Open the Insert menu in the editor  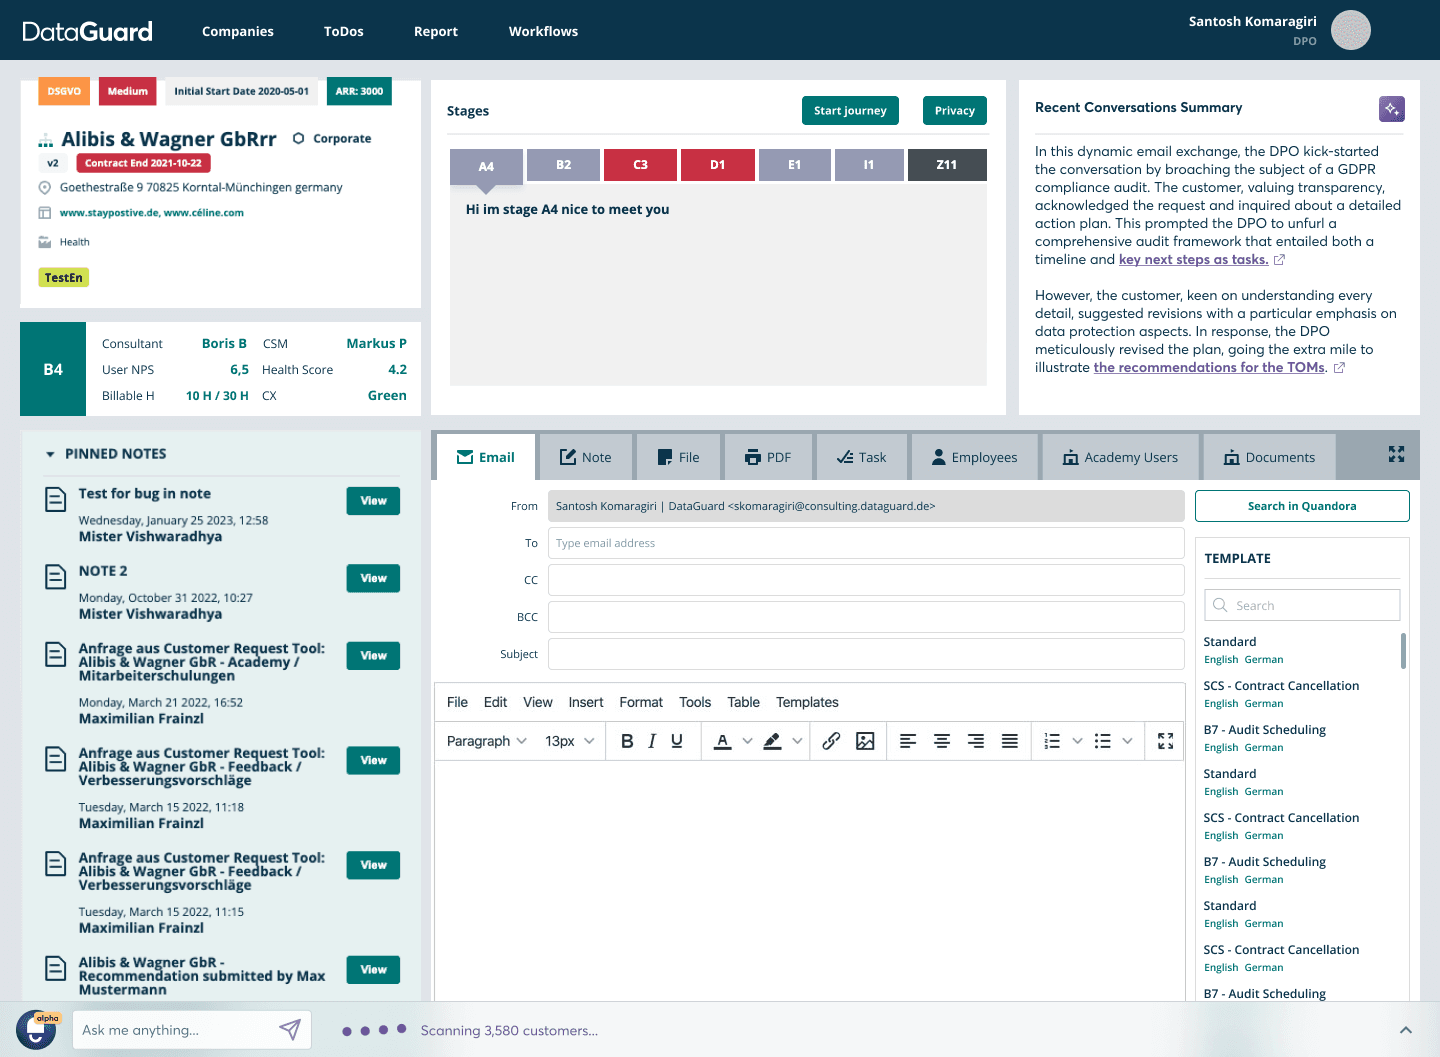click(x=586, y=702)
